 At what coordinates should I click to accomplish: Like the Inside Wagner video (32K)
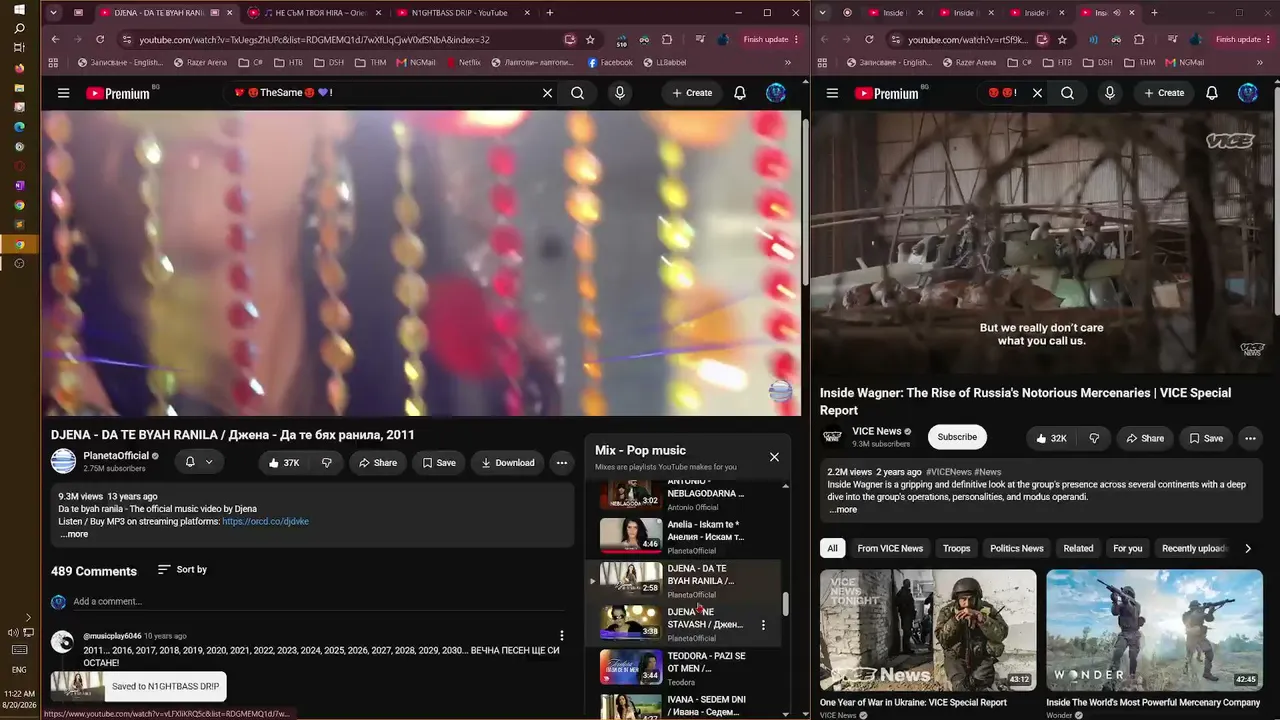(1051, 438)
